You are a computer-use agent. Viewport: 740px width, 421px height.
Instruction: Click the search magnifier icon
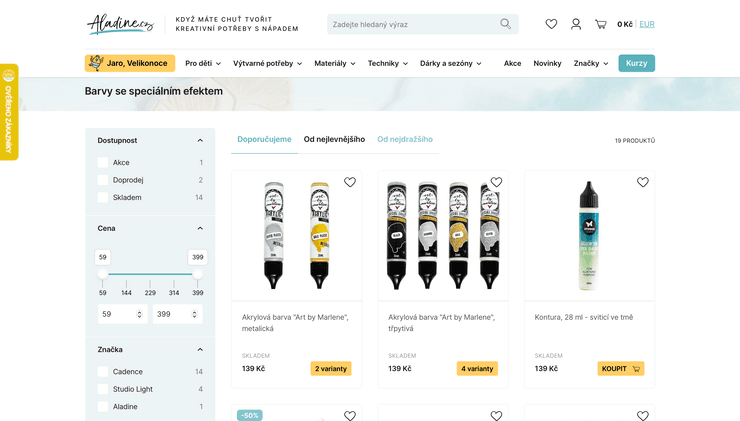[506, 24]
